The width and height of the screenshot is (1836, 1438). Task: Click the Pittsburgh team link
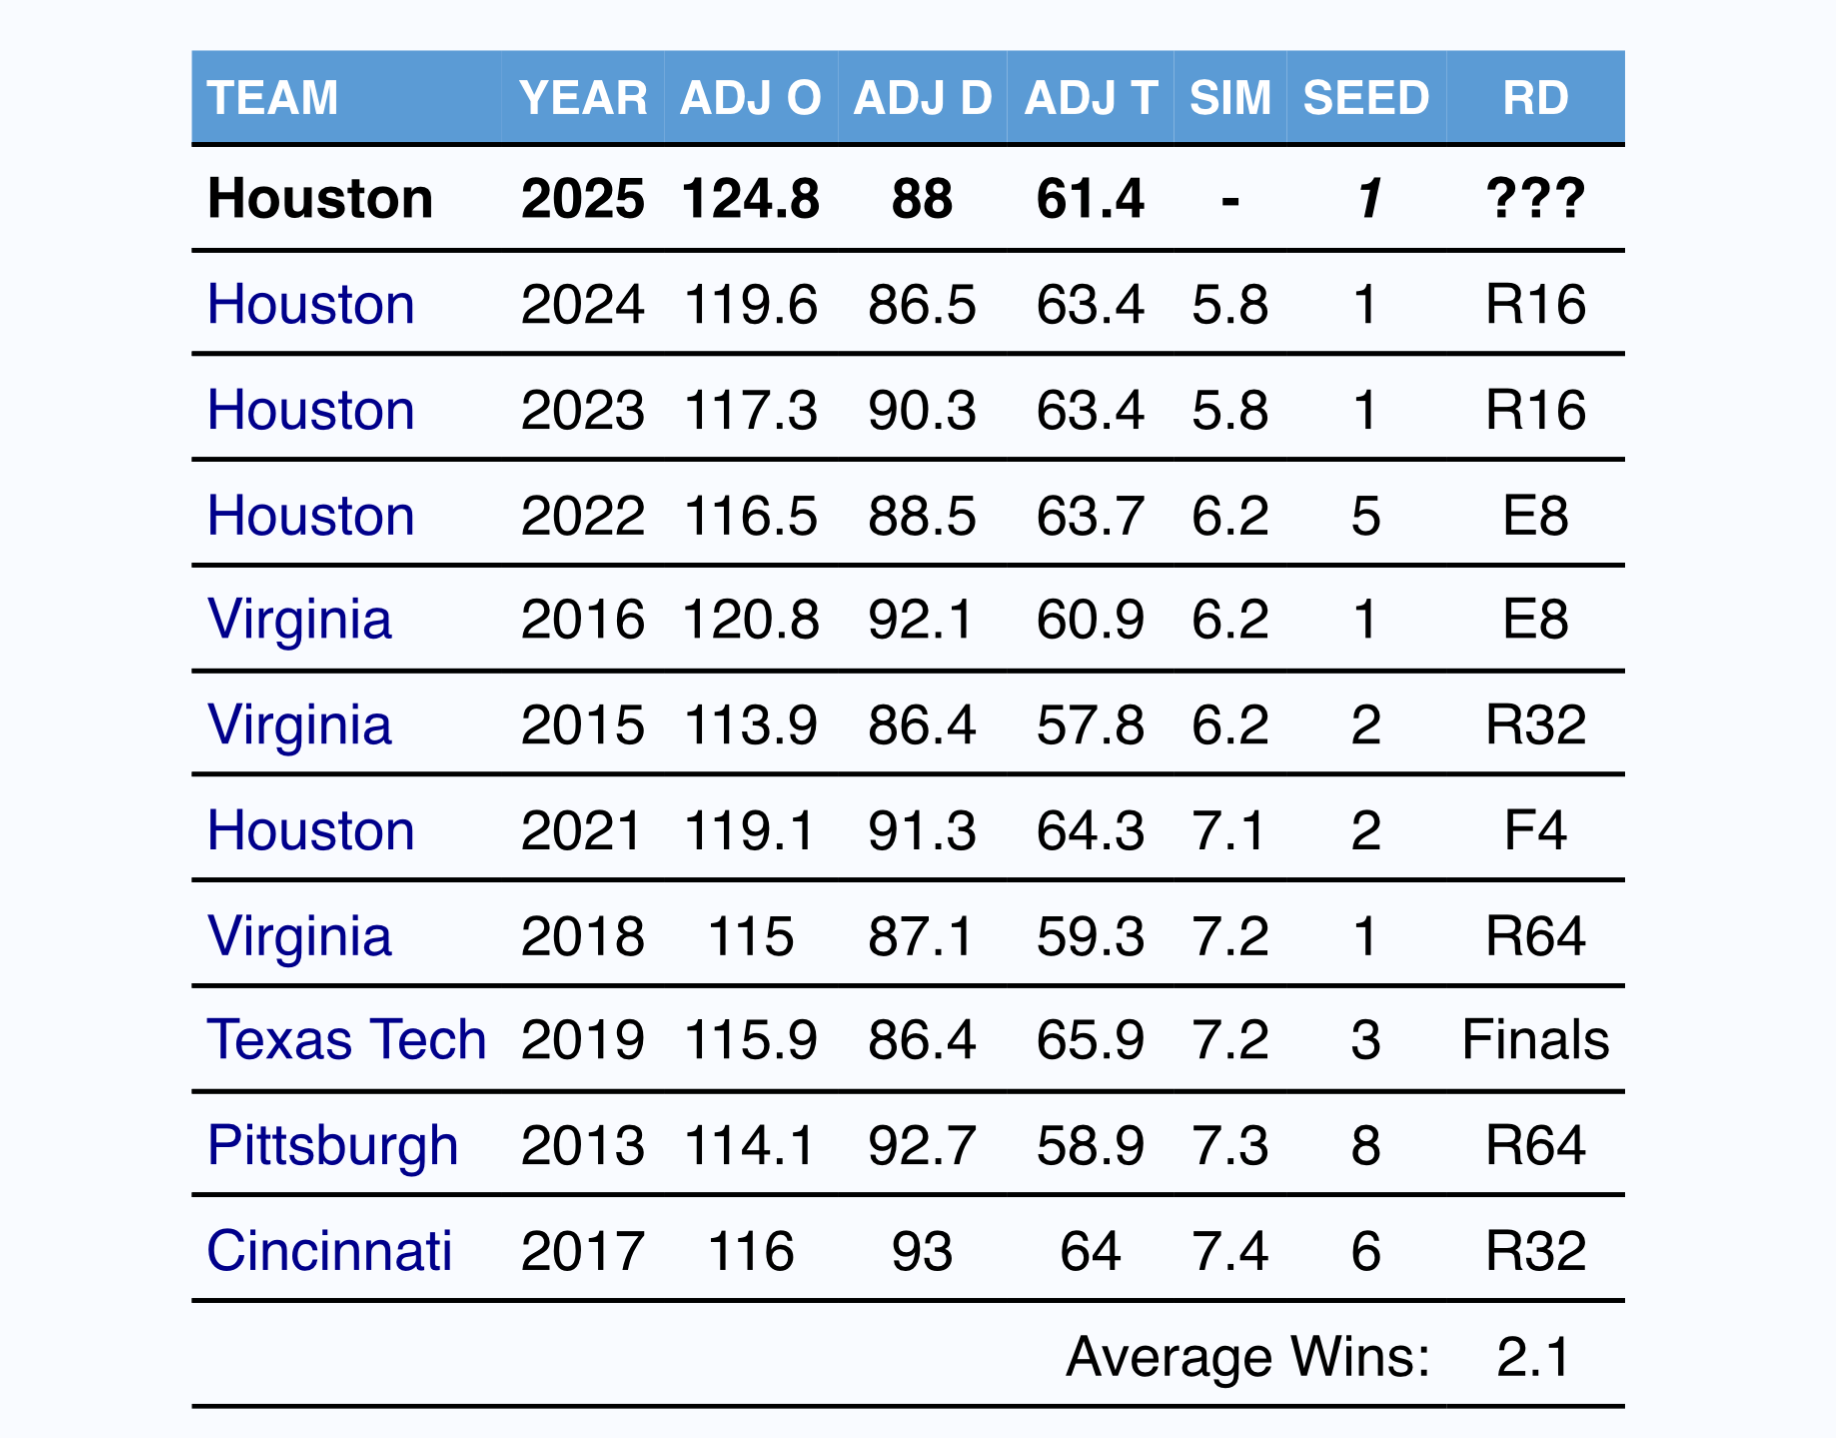(x=332, y=1145)
